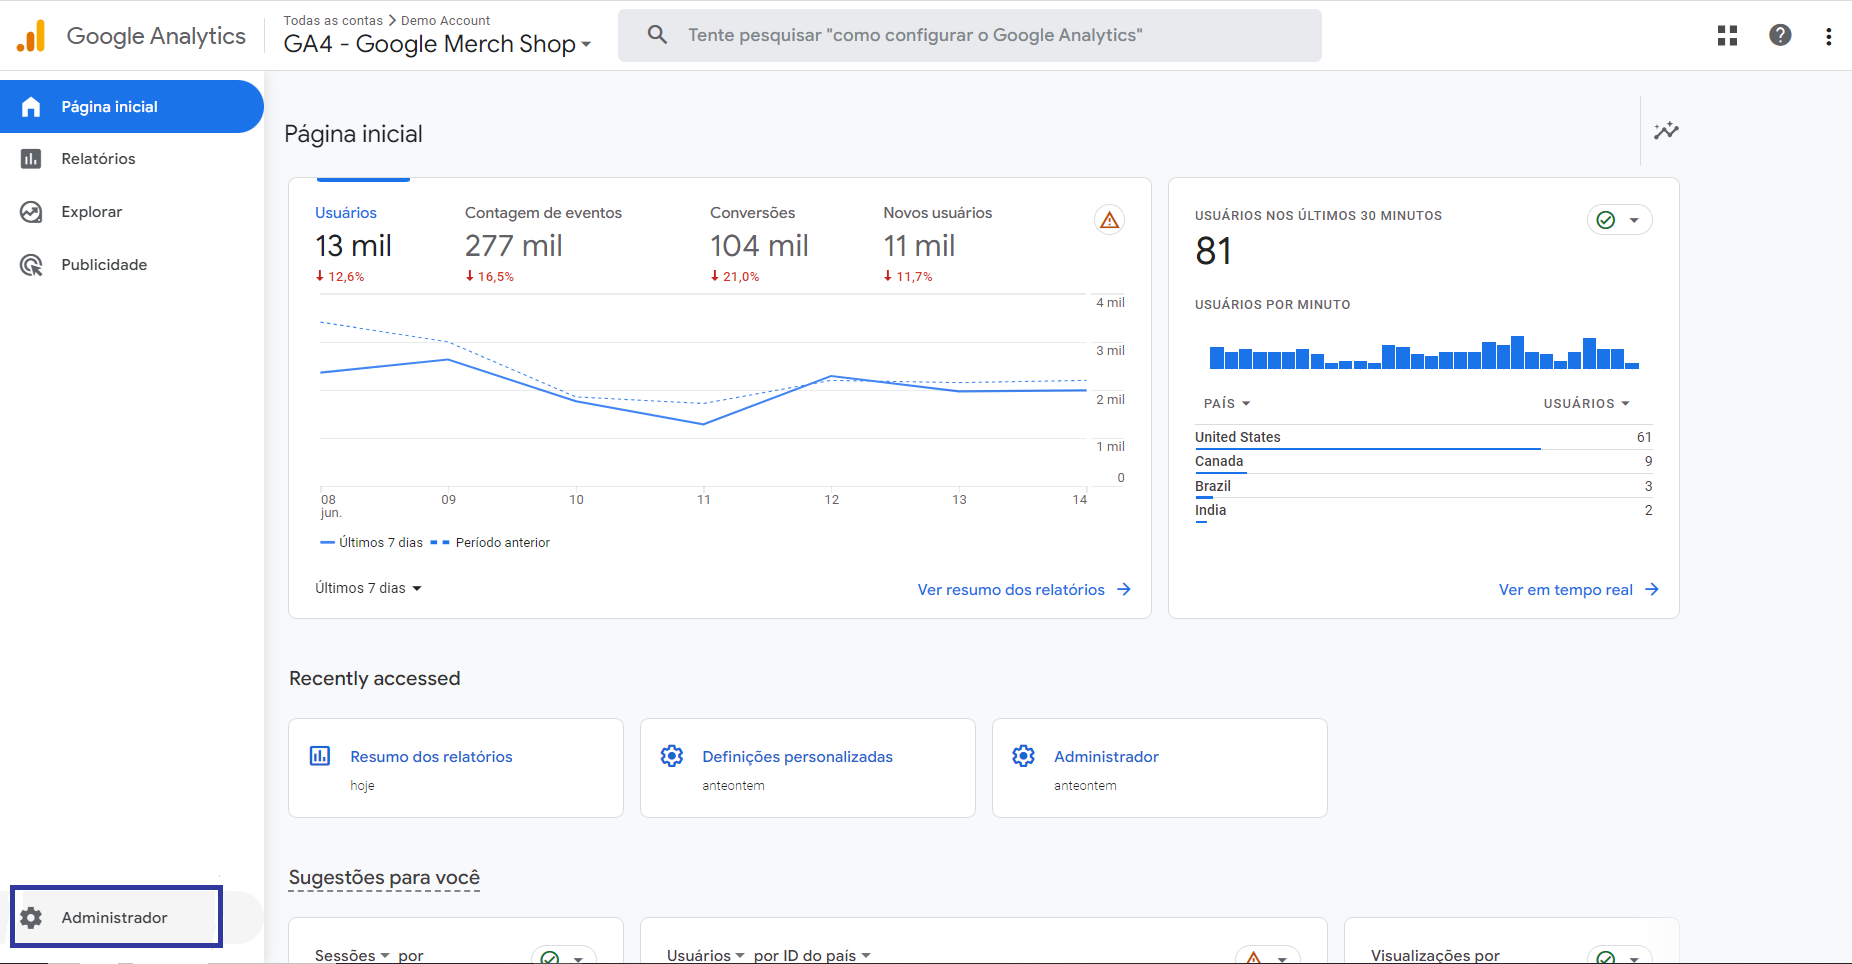Open the USUÁRIOS metric dropdown in realtime card
The image size is (1852, 964).
click(x=1586, y=403)
